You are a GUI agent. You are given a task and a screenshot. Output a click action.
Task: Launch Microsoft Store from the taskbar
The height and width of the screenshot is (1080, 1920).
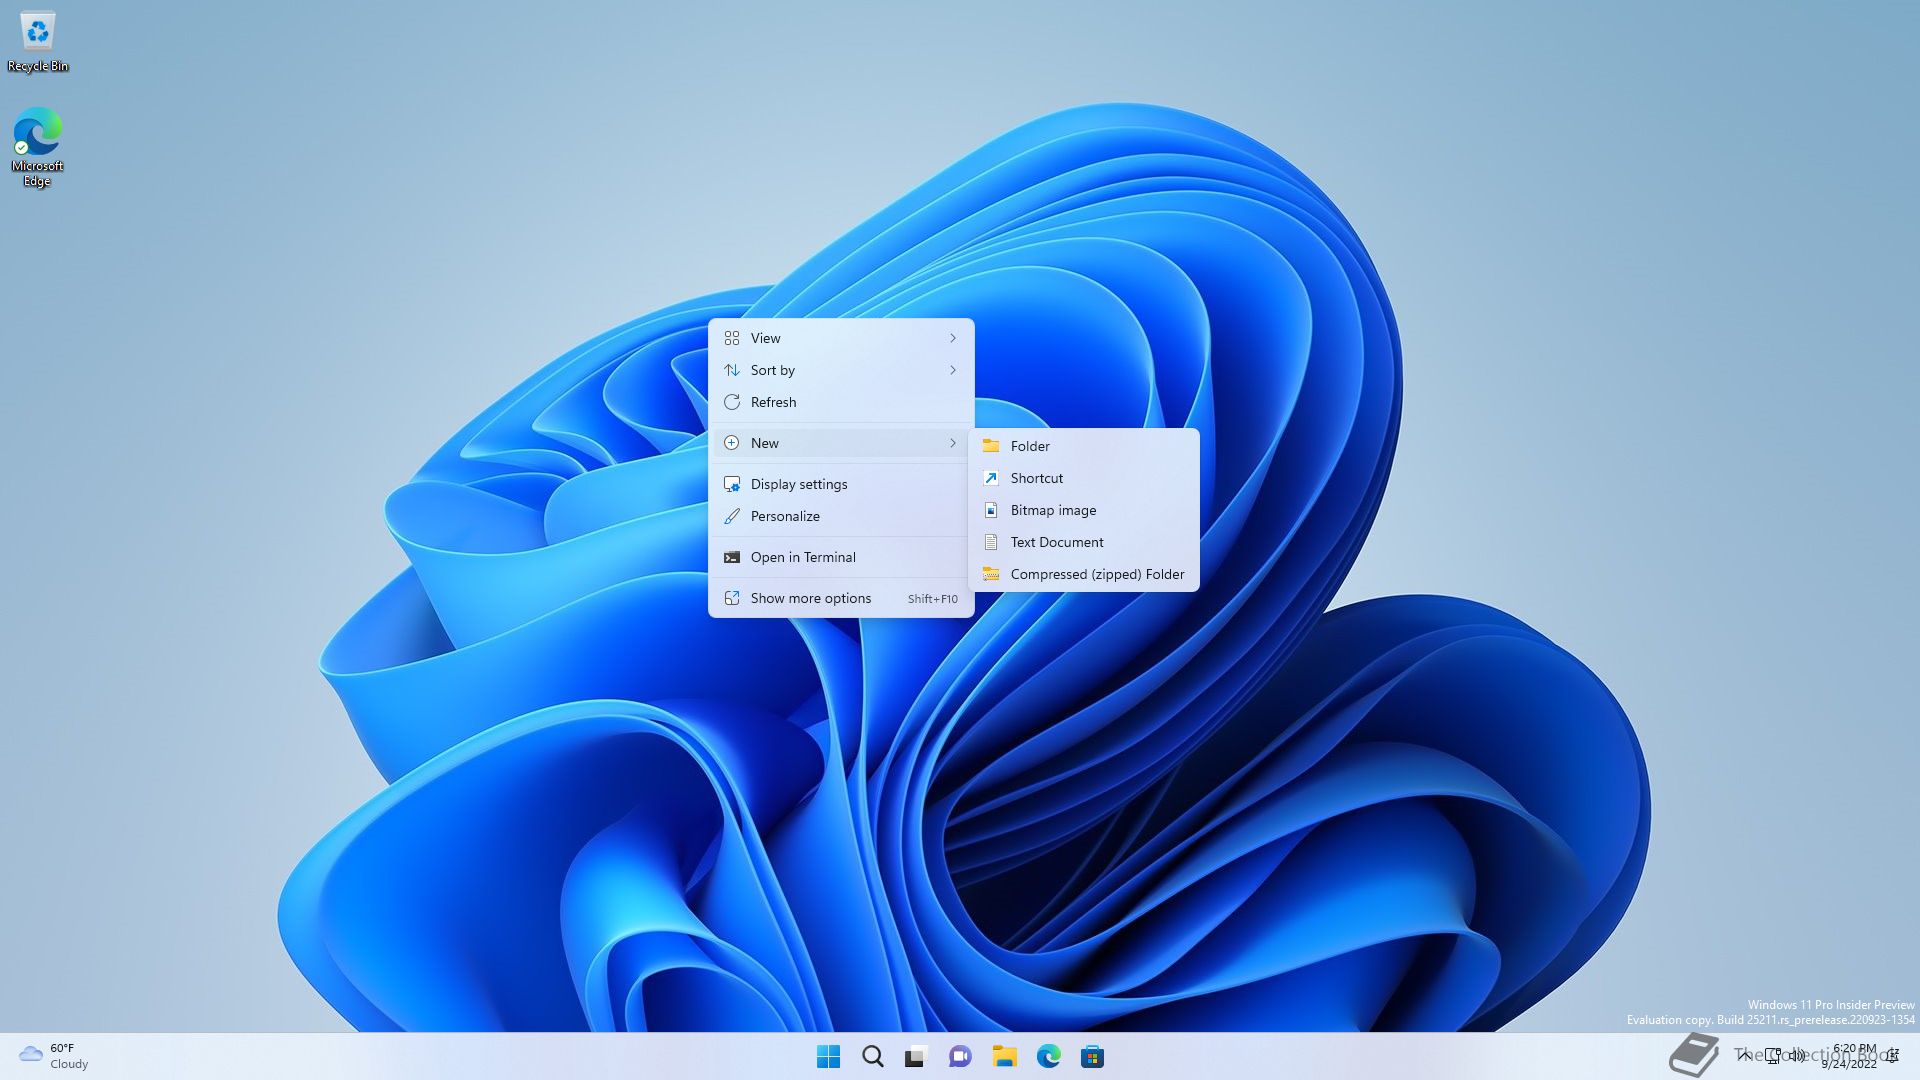[x=1092, y=1056]
